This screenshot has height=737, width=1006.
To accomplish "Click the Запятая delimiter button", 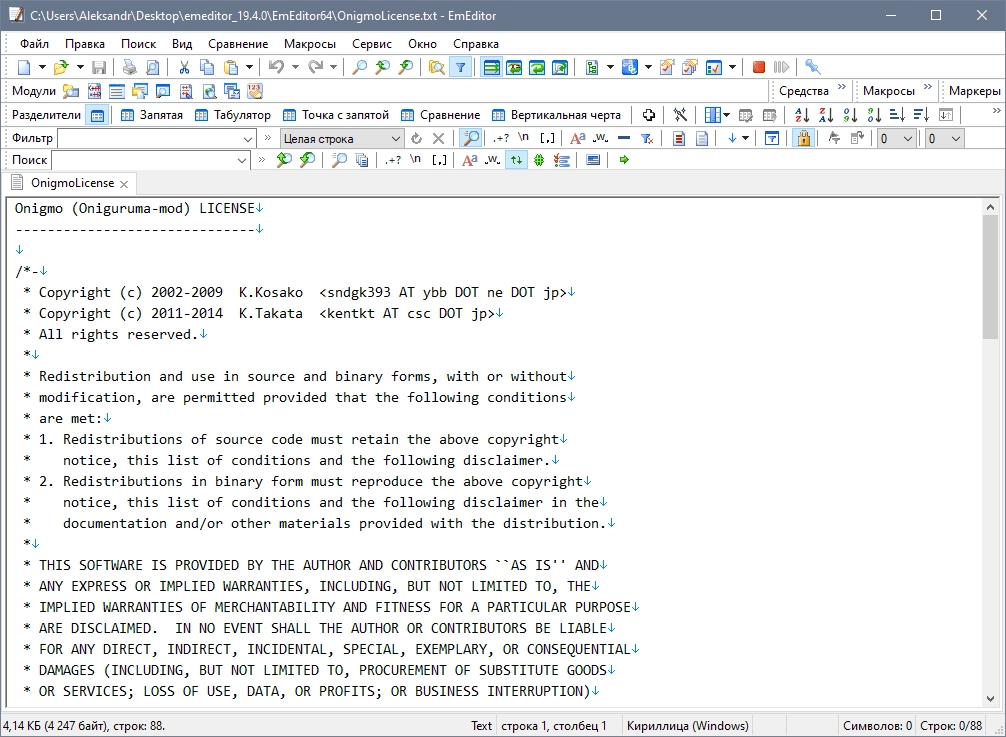I will click(x=152, y=115).
